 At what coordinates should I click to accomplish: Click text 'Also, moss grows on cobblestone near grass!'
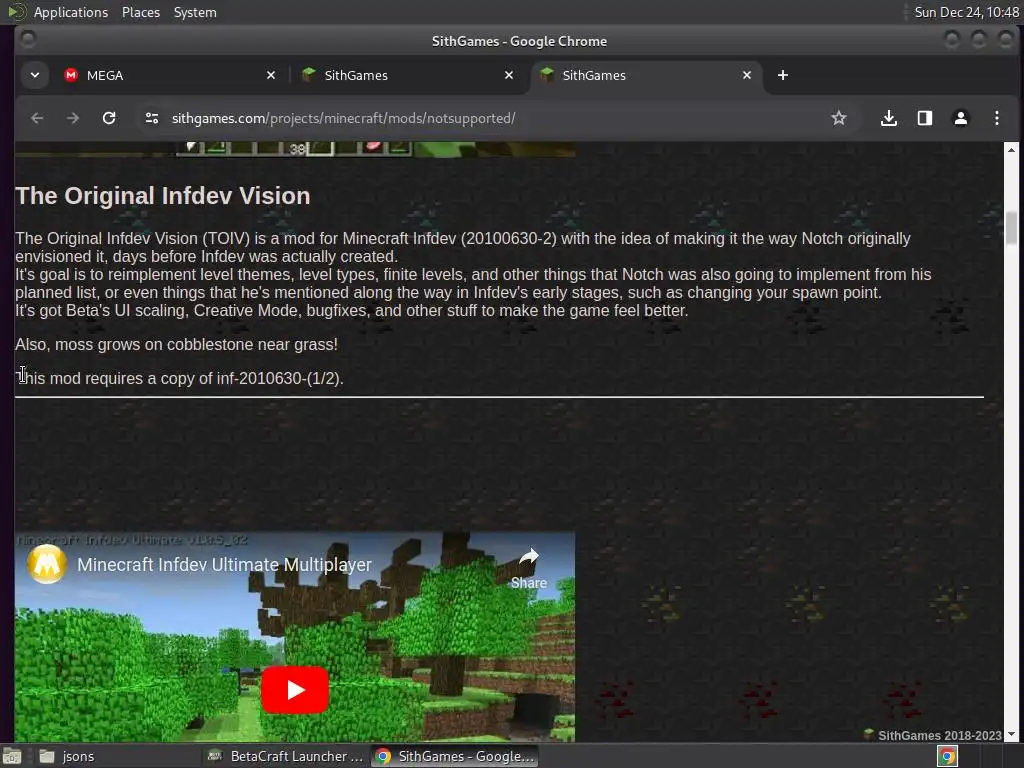pos(176,344)
